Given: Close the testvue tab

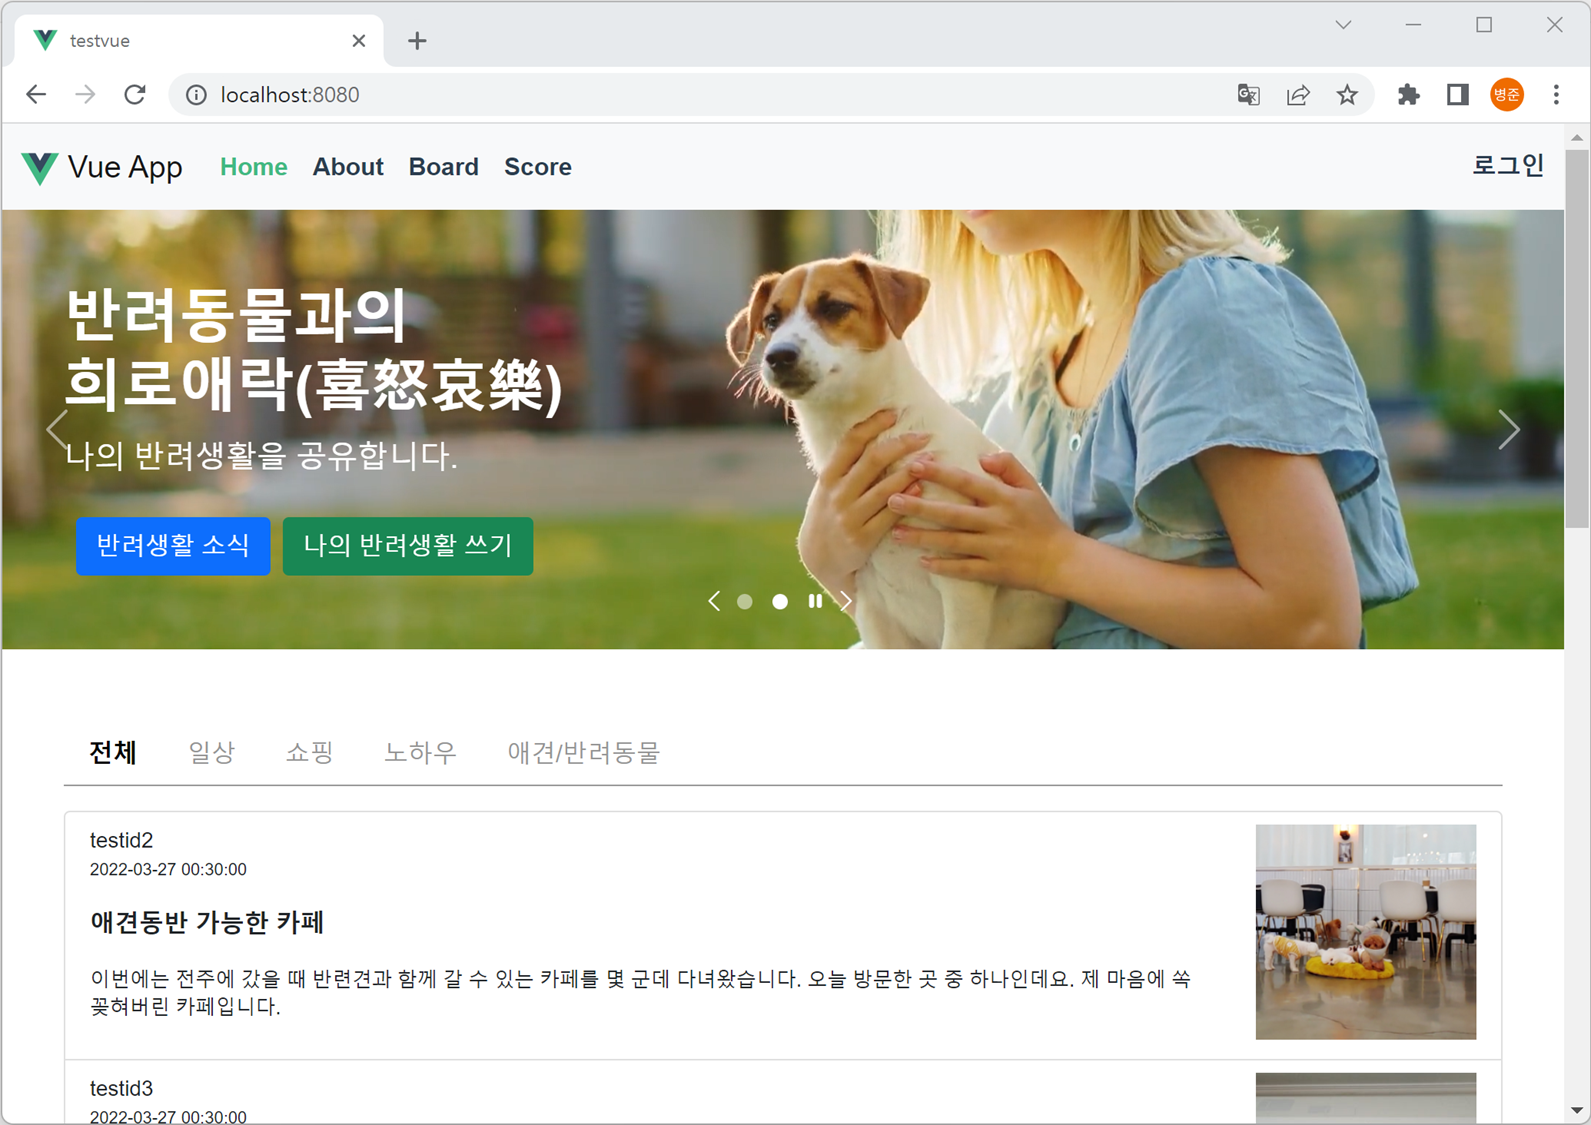Looking at the screenshot, I should 359,41.
